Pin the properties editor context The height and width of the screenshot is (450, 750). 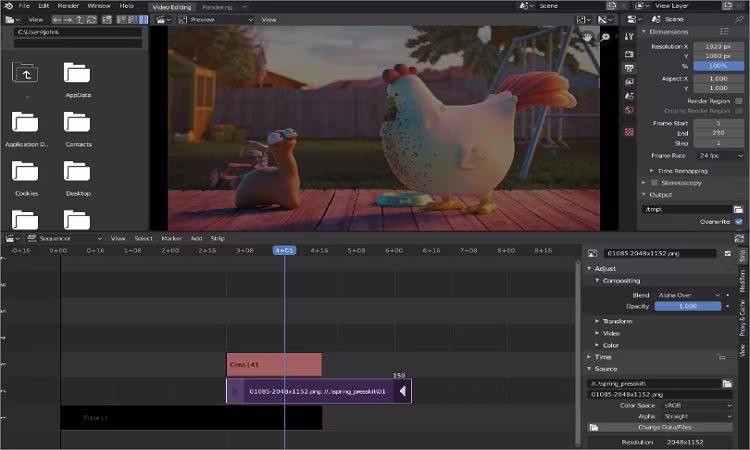[739, 19]
